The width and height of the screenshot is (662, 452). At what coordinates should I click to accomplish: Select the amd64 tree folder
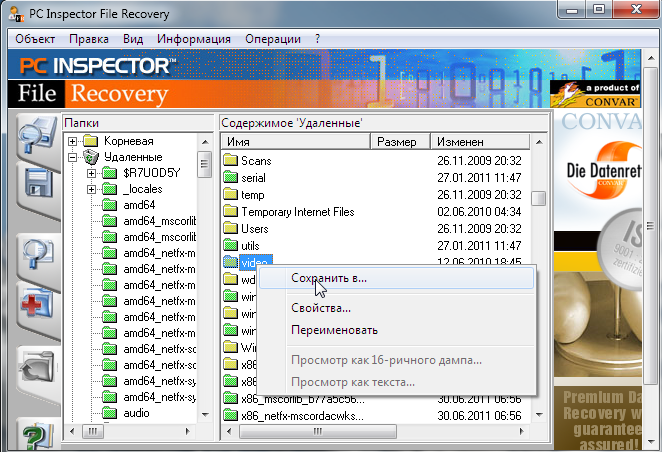[139, 205]
